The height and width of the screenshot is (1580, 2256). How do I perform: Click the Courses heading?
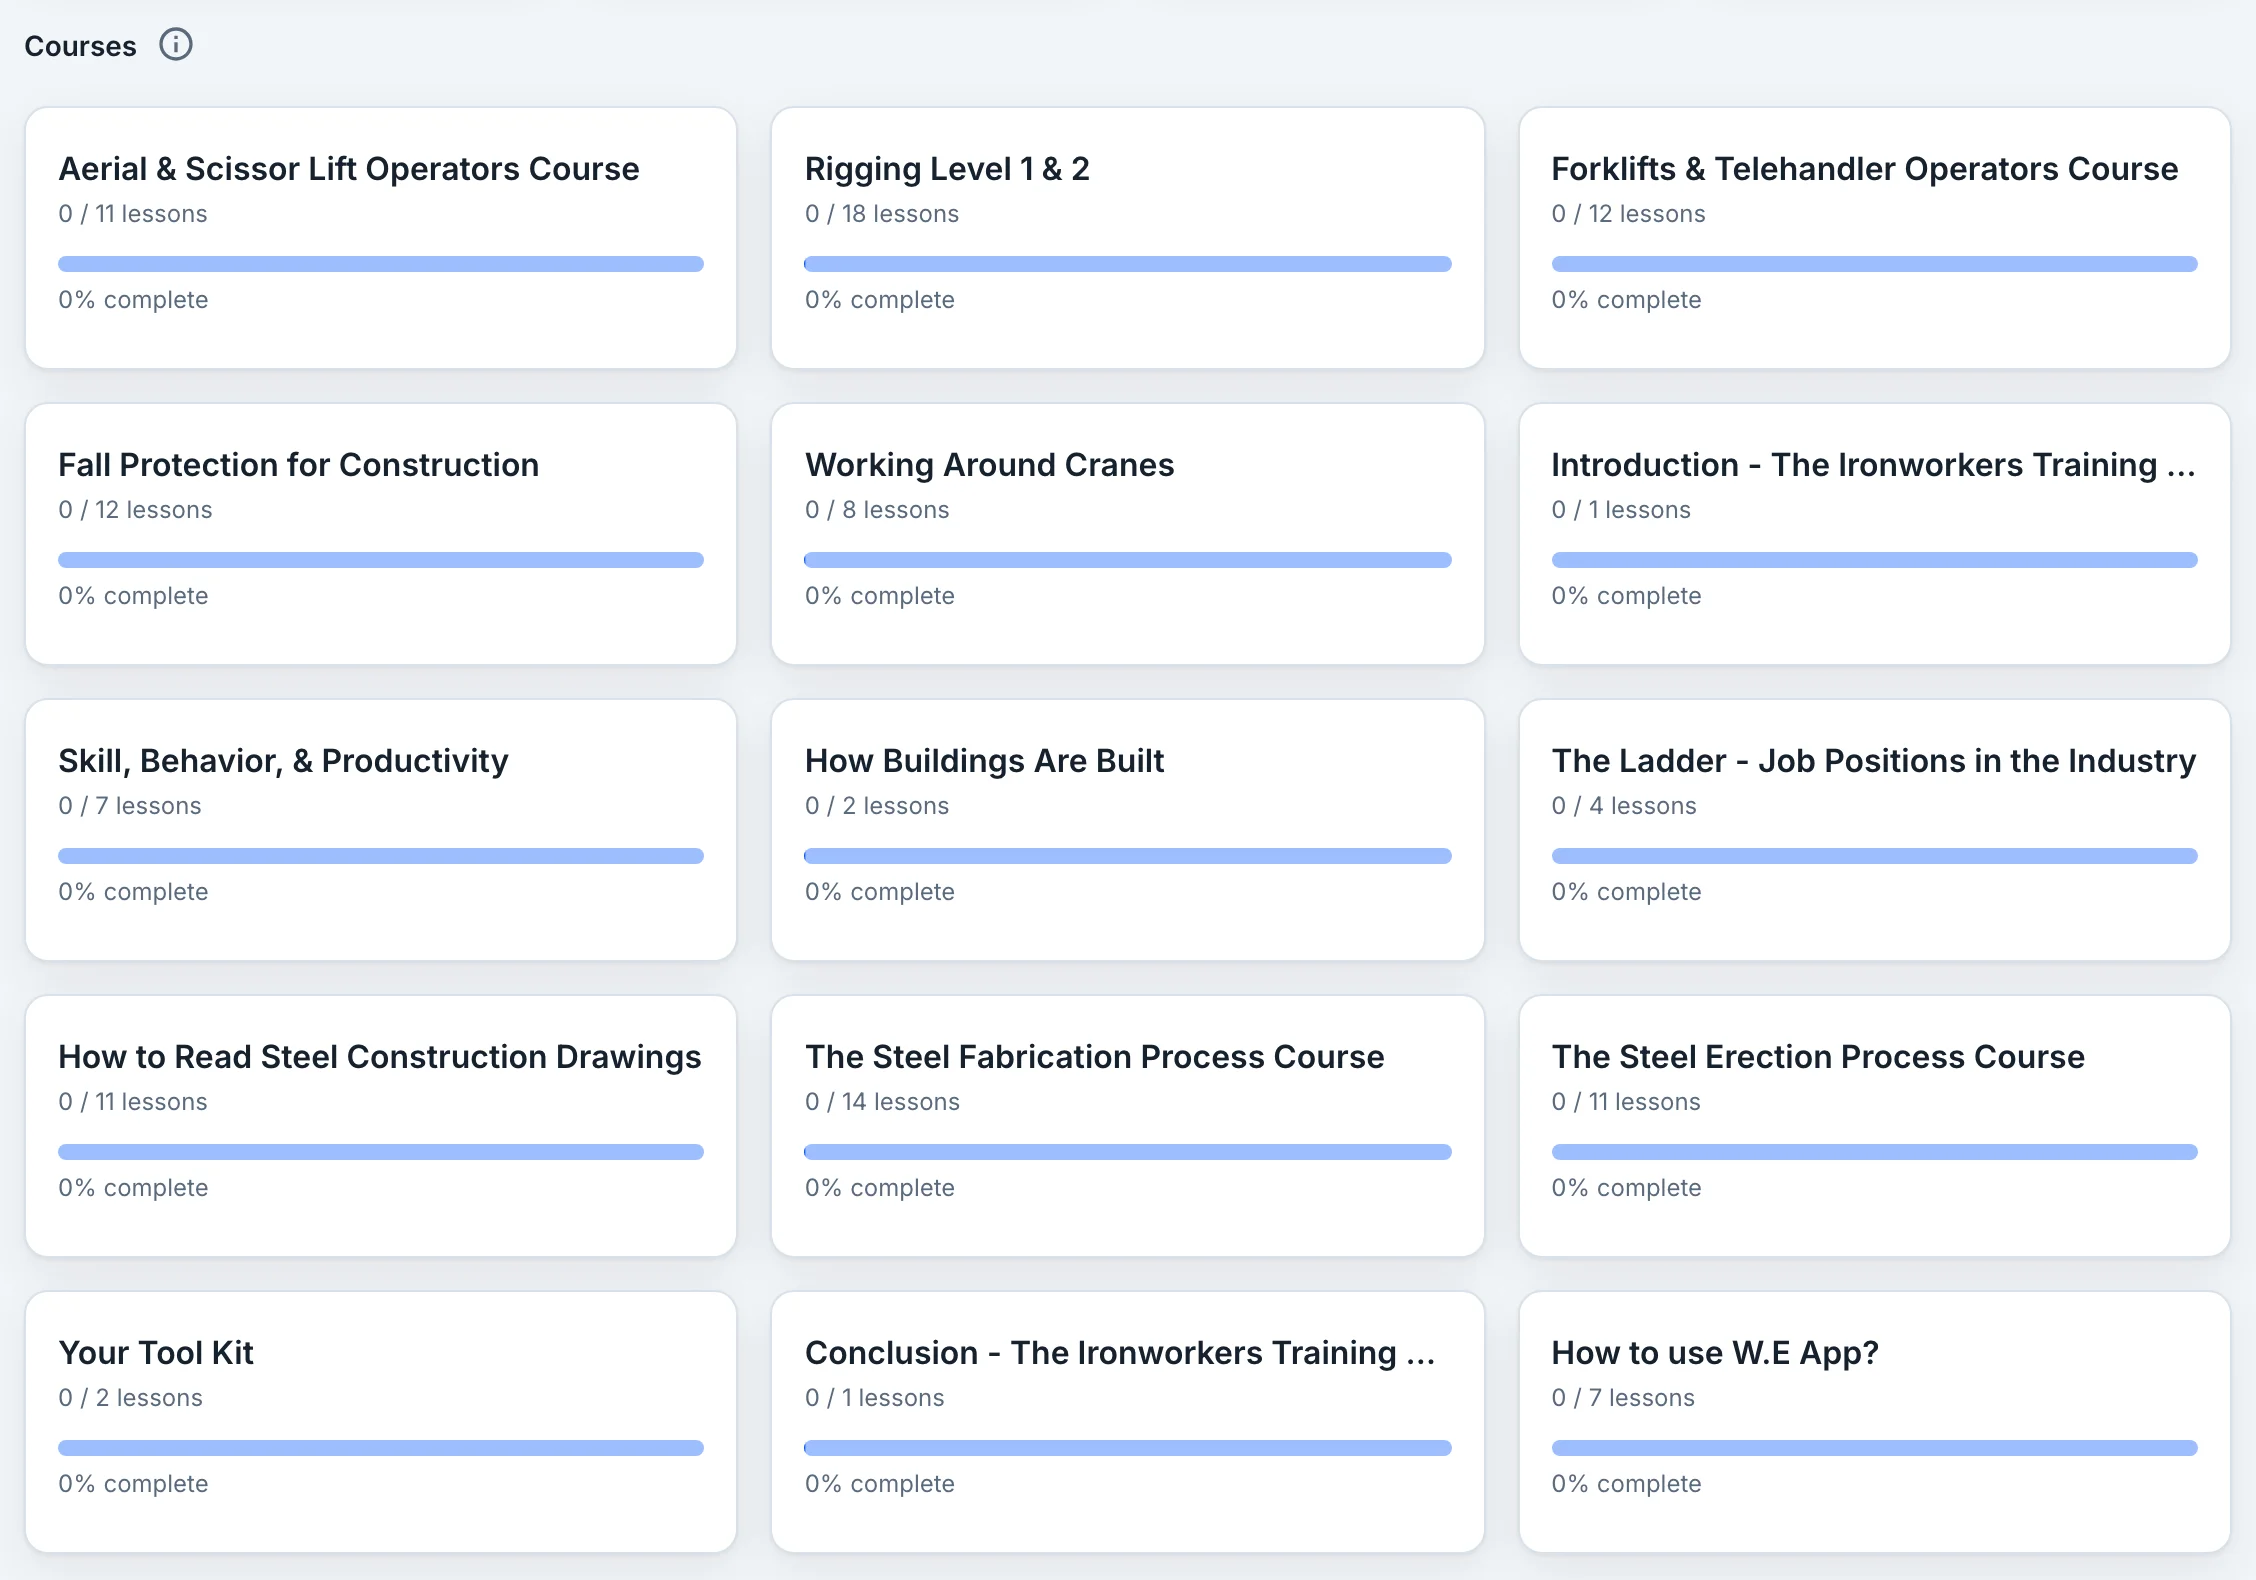coord(80,46)
